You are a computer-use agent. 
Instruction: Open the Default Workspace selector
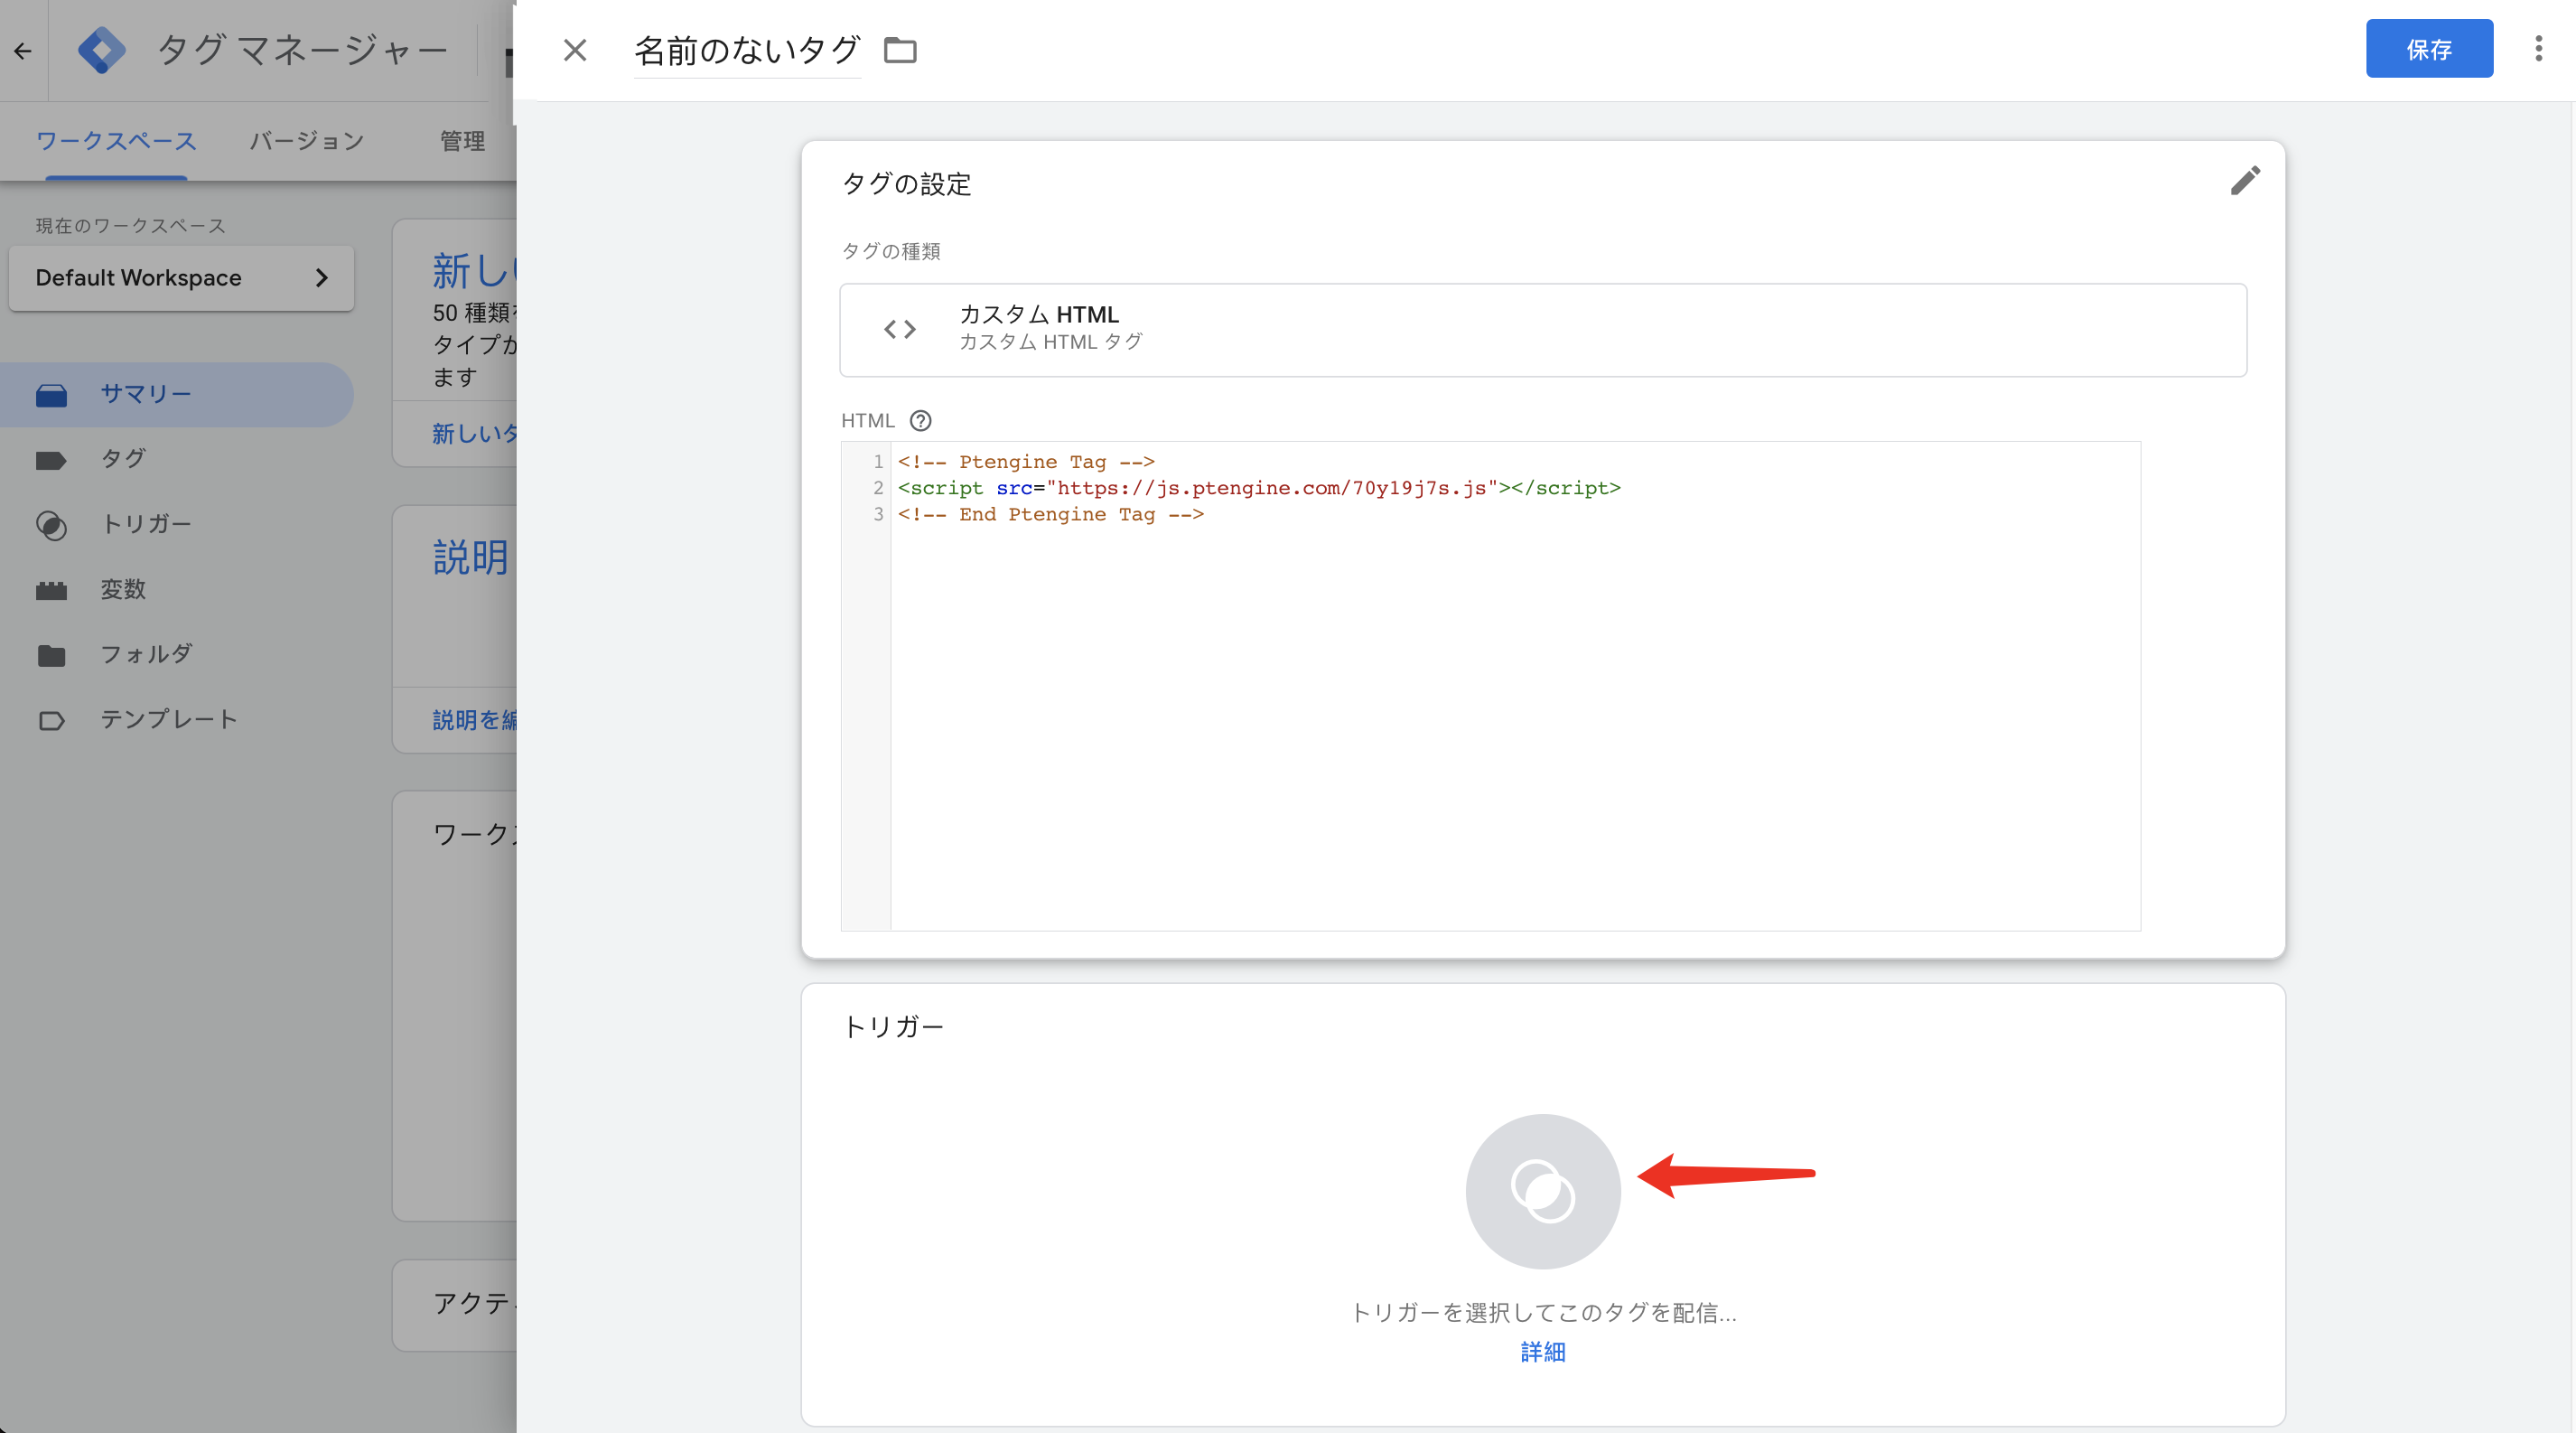click(x=181, y=278)
